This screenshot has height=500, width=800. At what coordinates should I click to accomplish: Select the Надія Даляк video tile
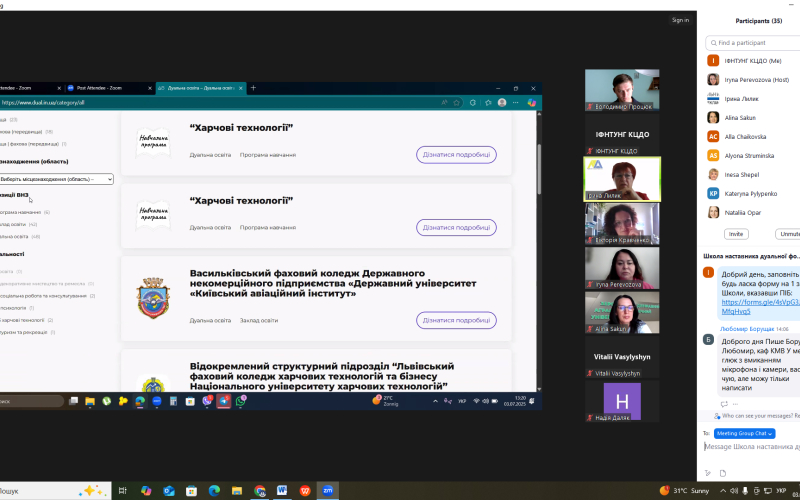point(622,401)
